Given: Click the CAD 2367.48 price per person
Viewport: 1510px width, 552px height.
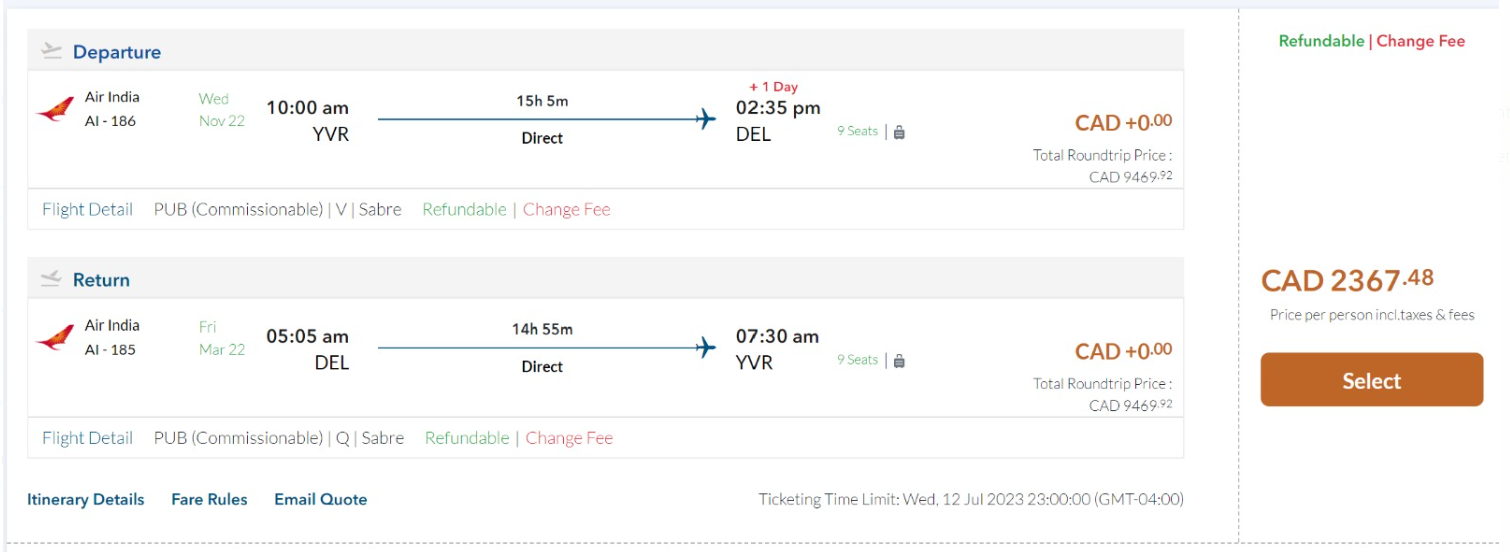Looking at the screenshot, I should point(1346,281).
